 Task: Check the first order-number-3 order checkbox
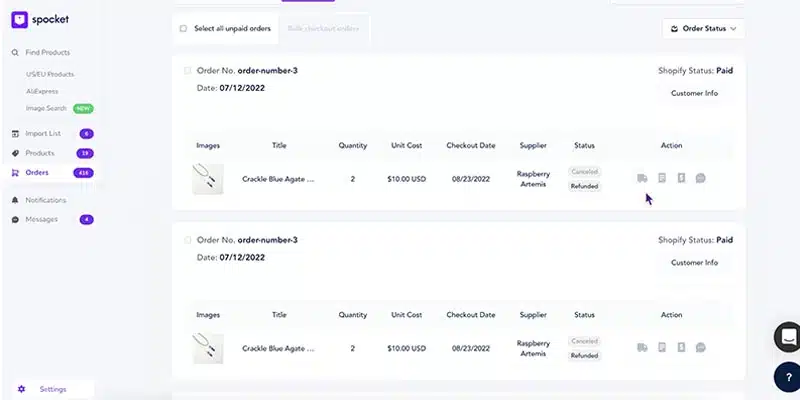[x=187, y=71]
